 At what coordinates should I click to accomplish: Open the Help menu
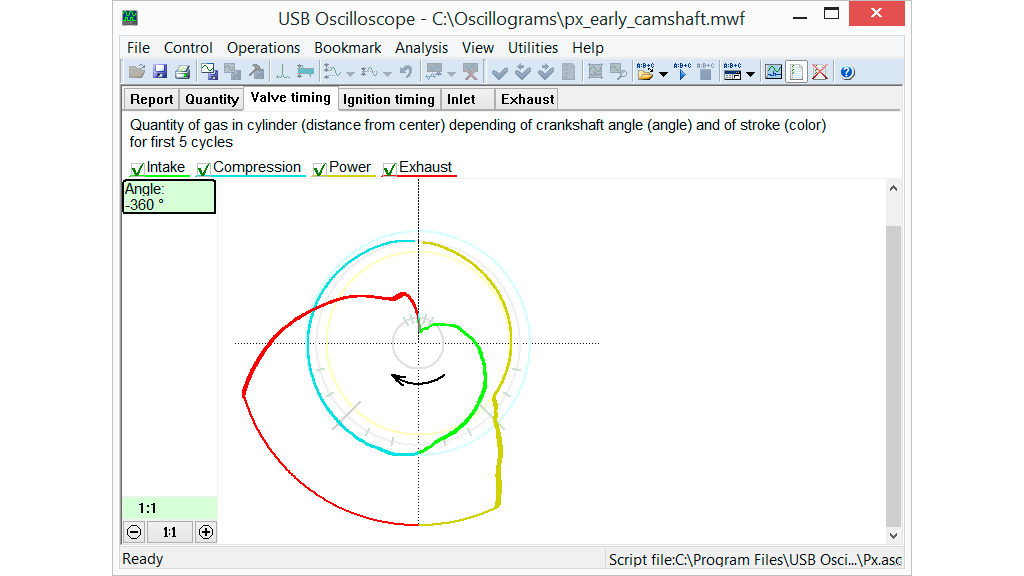[x=588, y=48]
